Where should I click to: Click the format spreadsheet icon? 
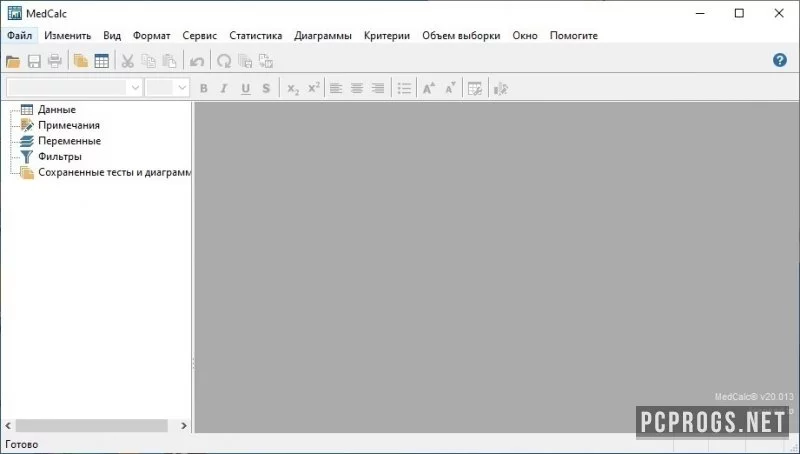[x=475, y=89]
